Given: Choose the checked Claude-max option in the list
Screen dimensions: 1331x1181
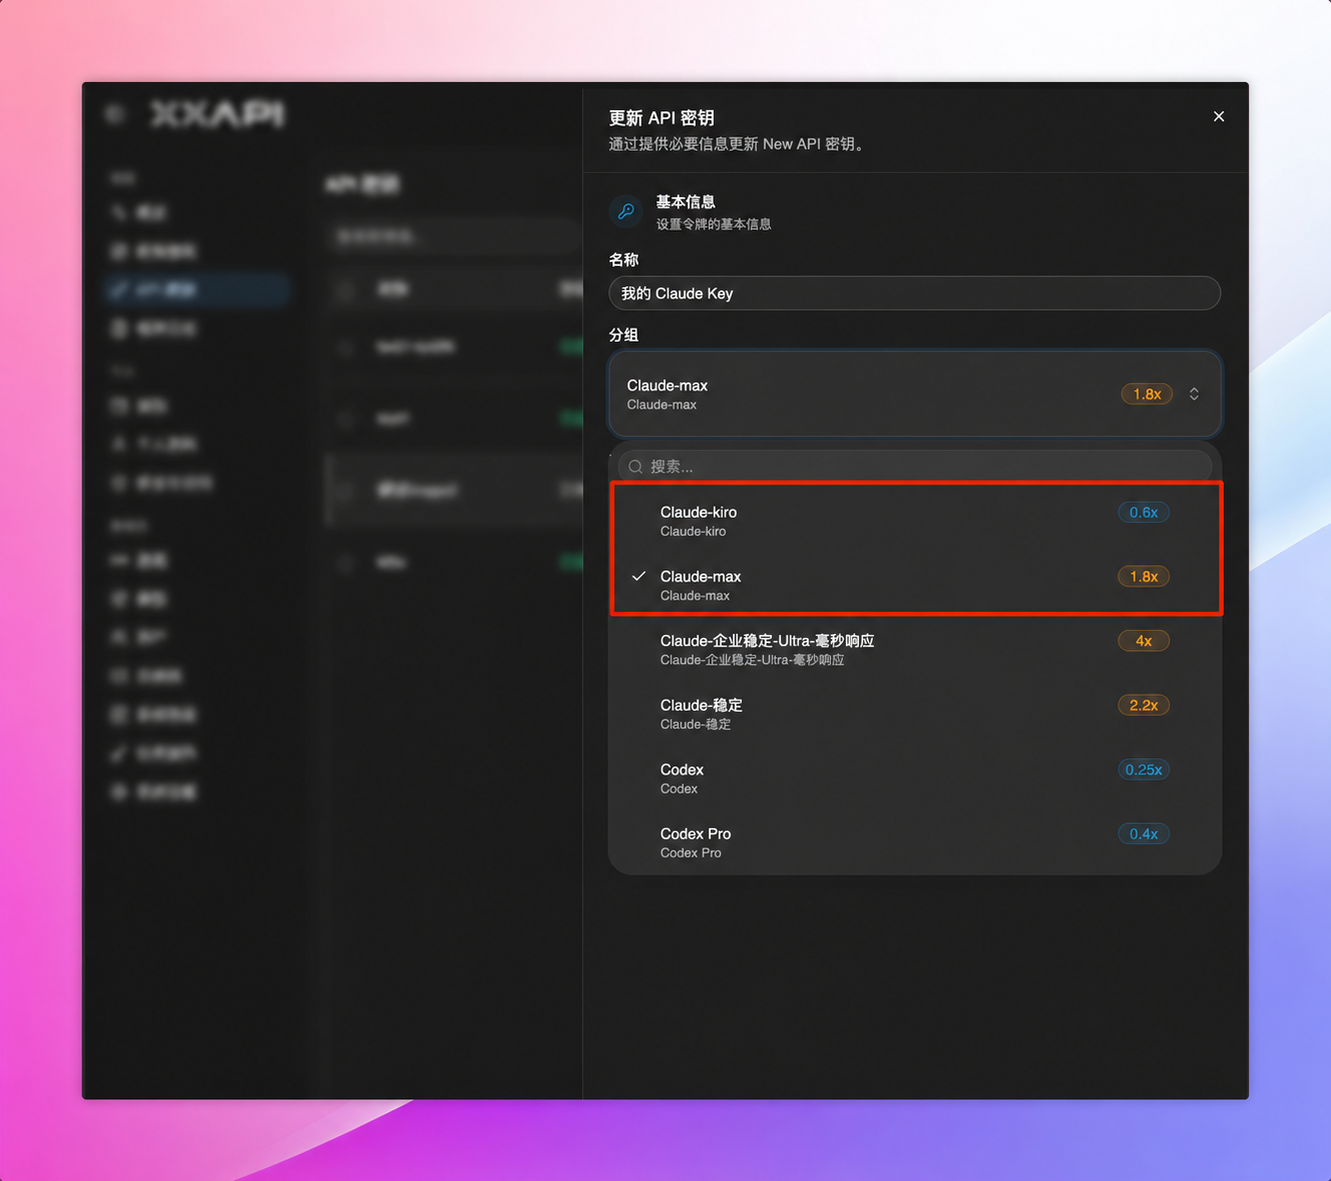Looking at the screenshot, I should tap(914, 585).
